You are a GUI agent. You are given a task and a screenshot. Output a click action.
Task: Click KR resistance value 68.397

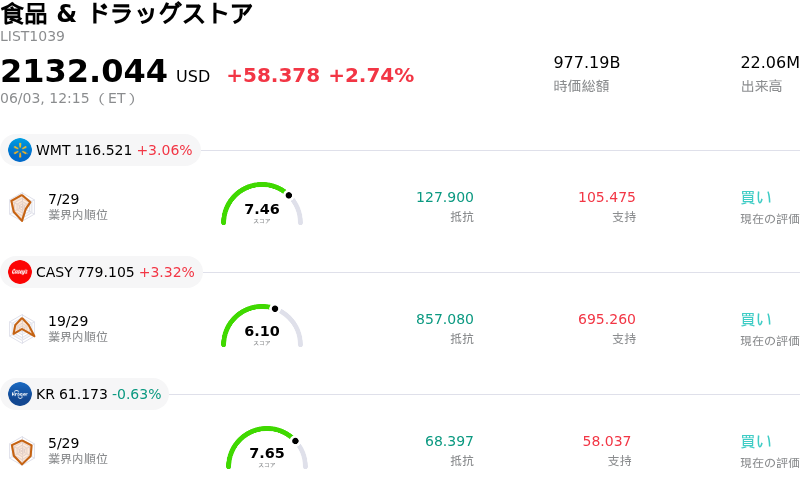point(449,441)
